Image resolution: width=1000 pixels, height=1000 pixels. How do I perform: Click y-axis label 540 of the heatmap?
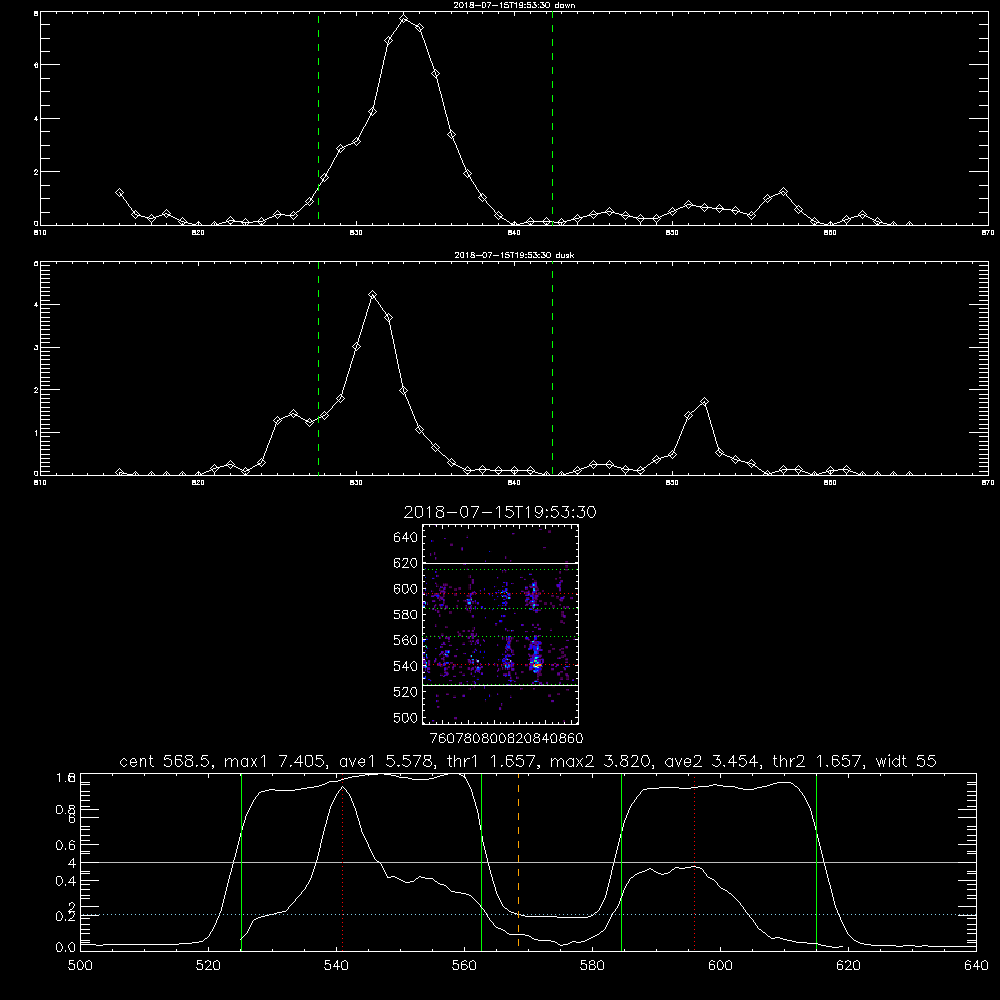[406, 666]
